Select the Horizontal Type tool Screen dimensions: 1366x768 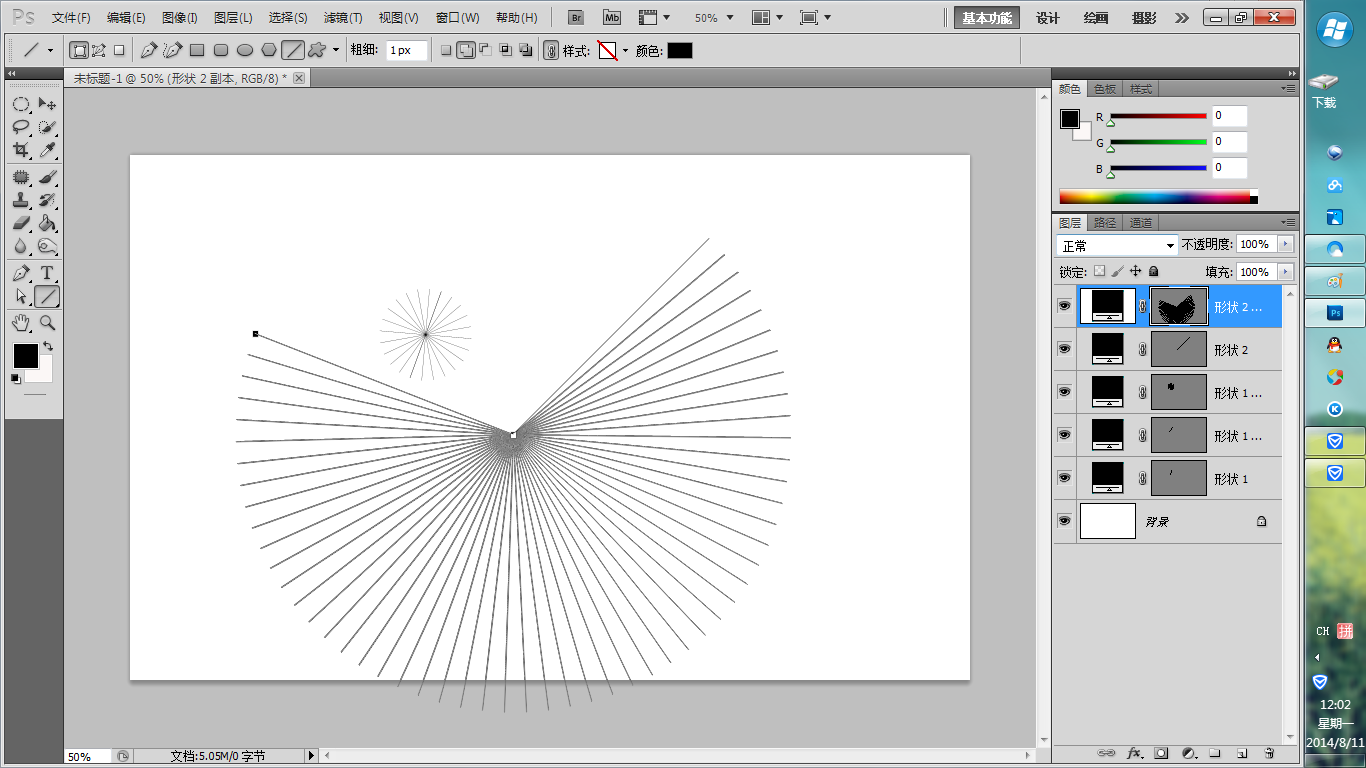coord(47,273)
